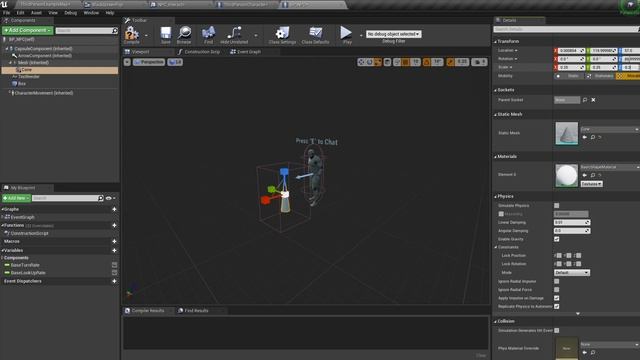Open rotation snap angle value dropdown

click(x=437, y=62)
